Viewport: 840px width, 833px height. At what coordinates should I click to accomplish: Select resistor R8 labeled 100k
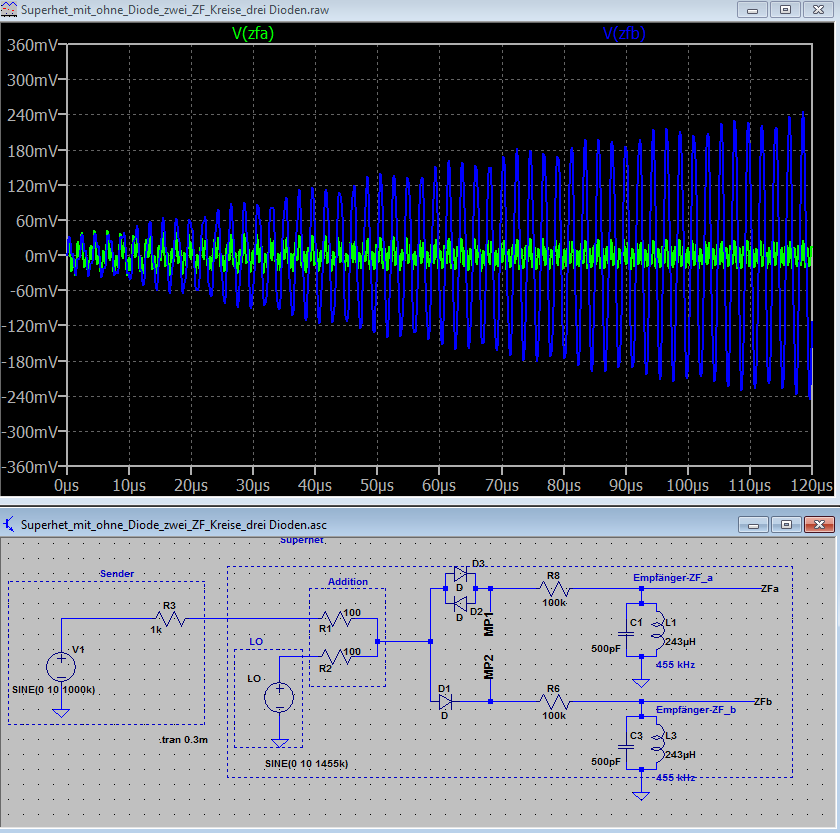point(554,589)
